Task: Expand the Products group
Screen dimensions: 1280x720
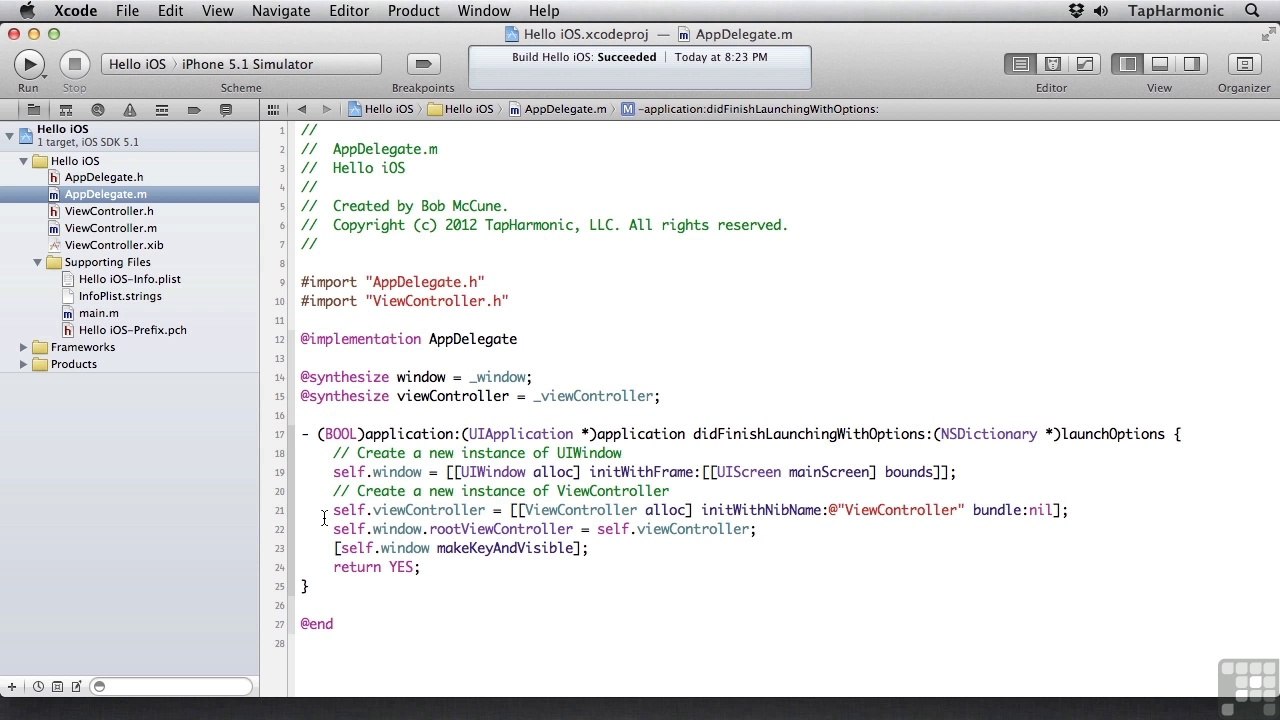Action: tap(24, 364)
